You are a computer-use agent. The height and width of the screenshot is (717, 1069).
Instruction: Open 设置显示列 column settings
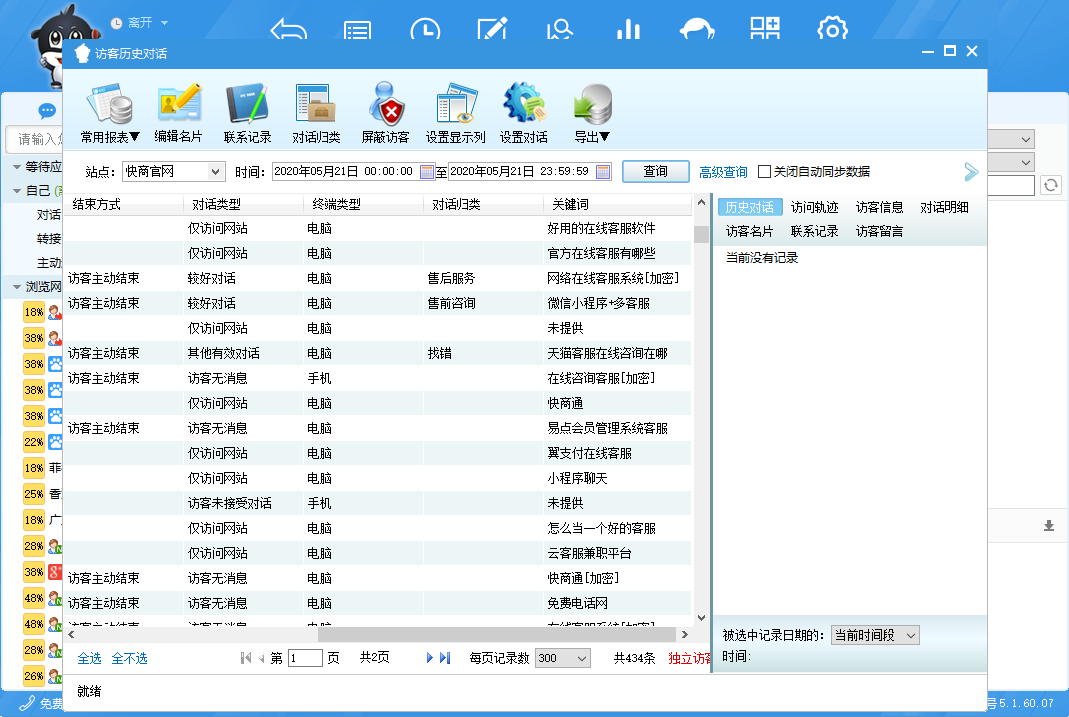click(455, 104)
